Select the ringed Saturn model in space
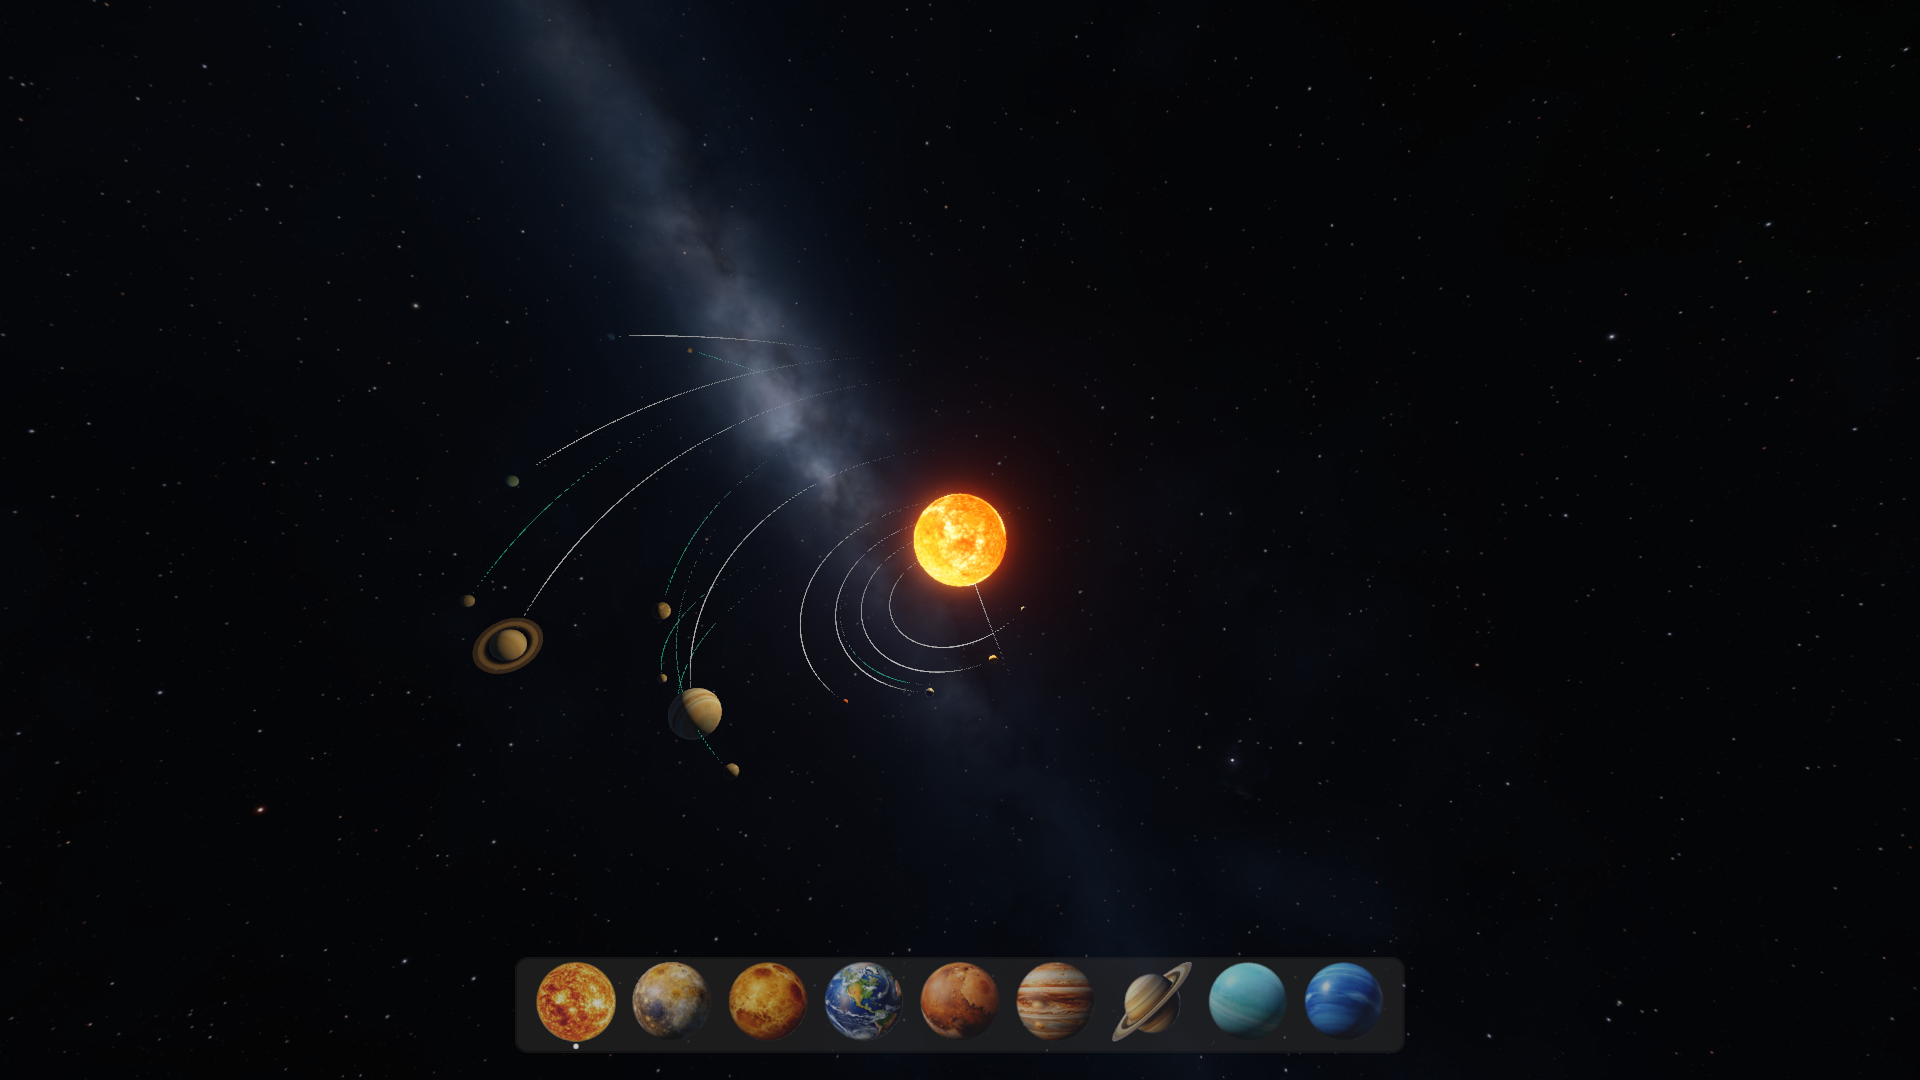1920x1080 pixels. [x=508, y=645]
